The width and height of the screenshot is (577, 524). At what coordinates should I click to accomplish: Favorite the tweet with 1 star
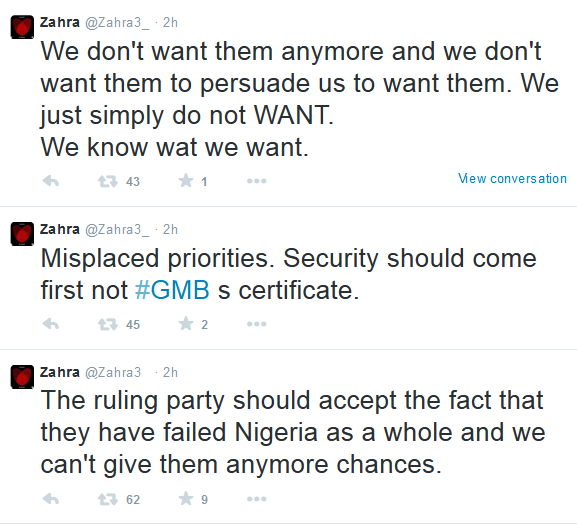(186, 181)
